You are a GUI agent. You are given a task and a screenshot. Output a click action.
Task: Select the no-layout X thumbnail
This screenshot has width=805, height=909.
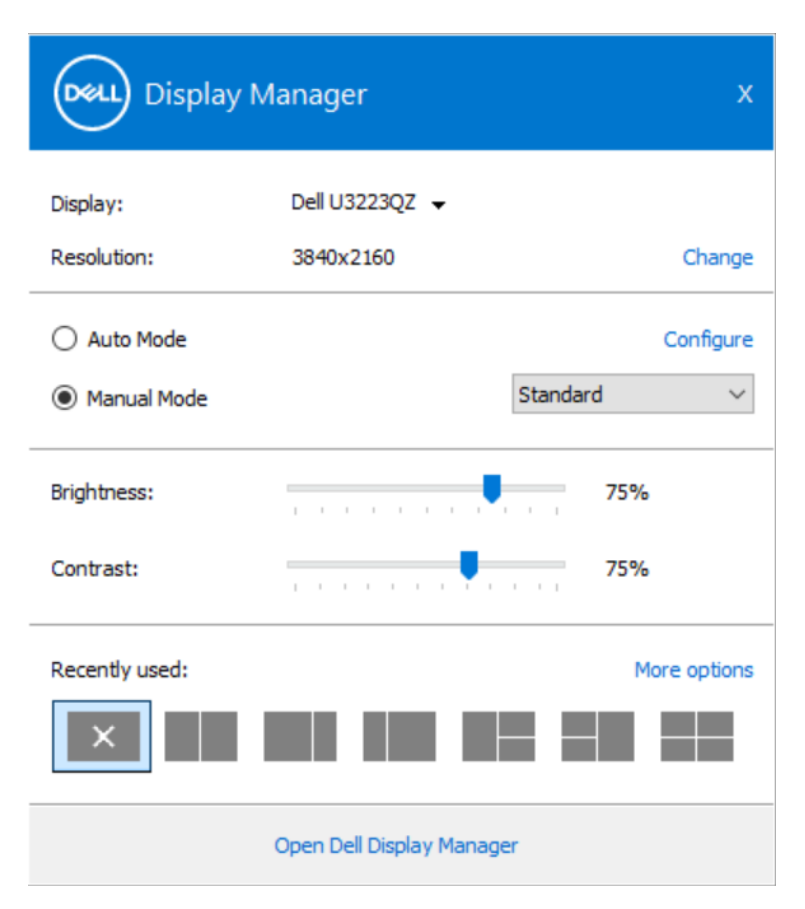click(102, 736)
